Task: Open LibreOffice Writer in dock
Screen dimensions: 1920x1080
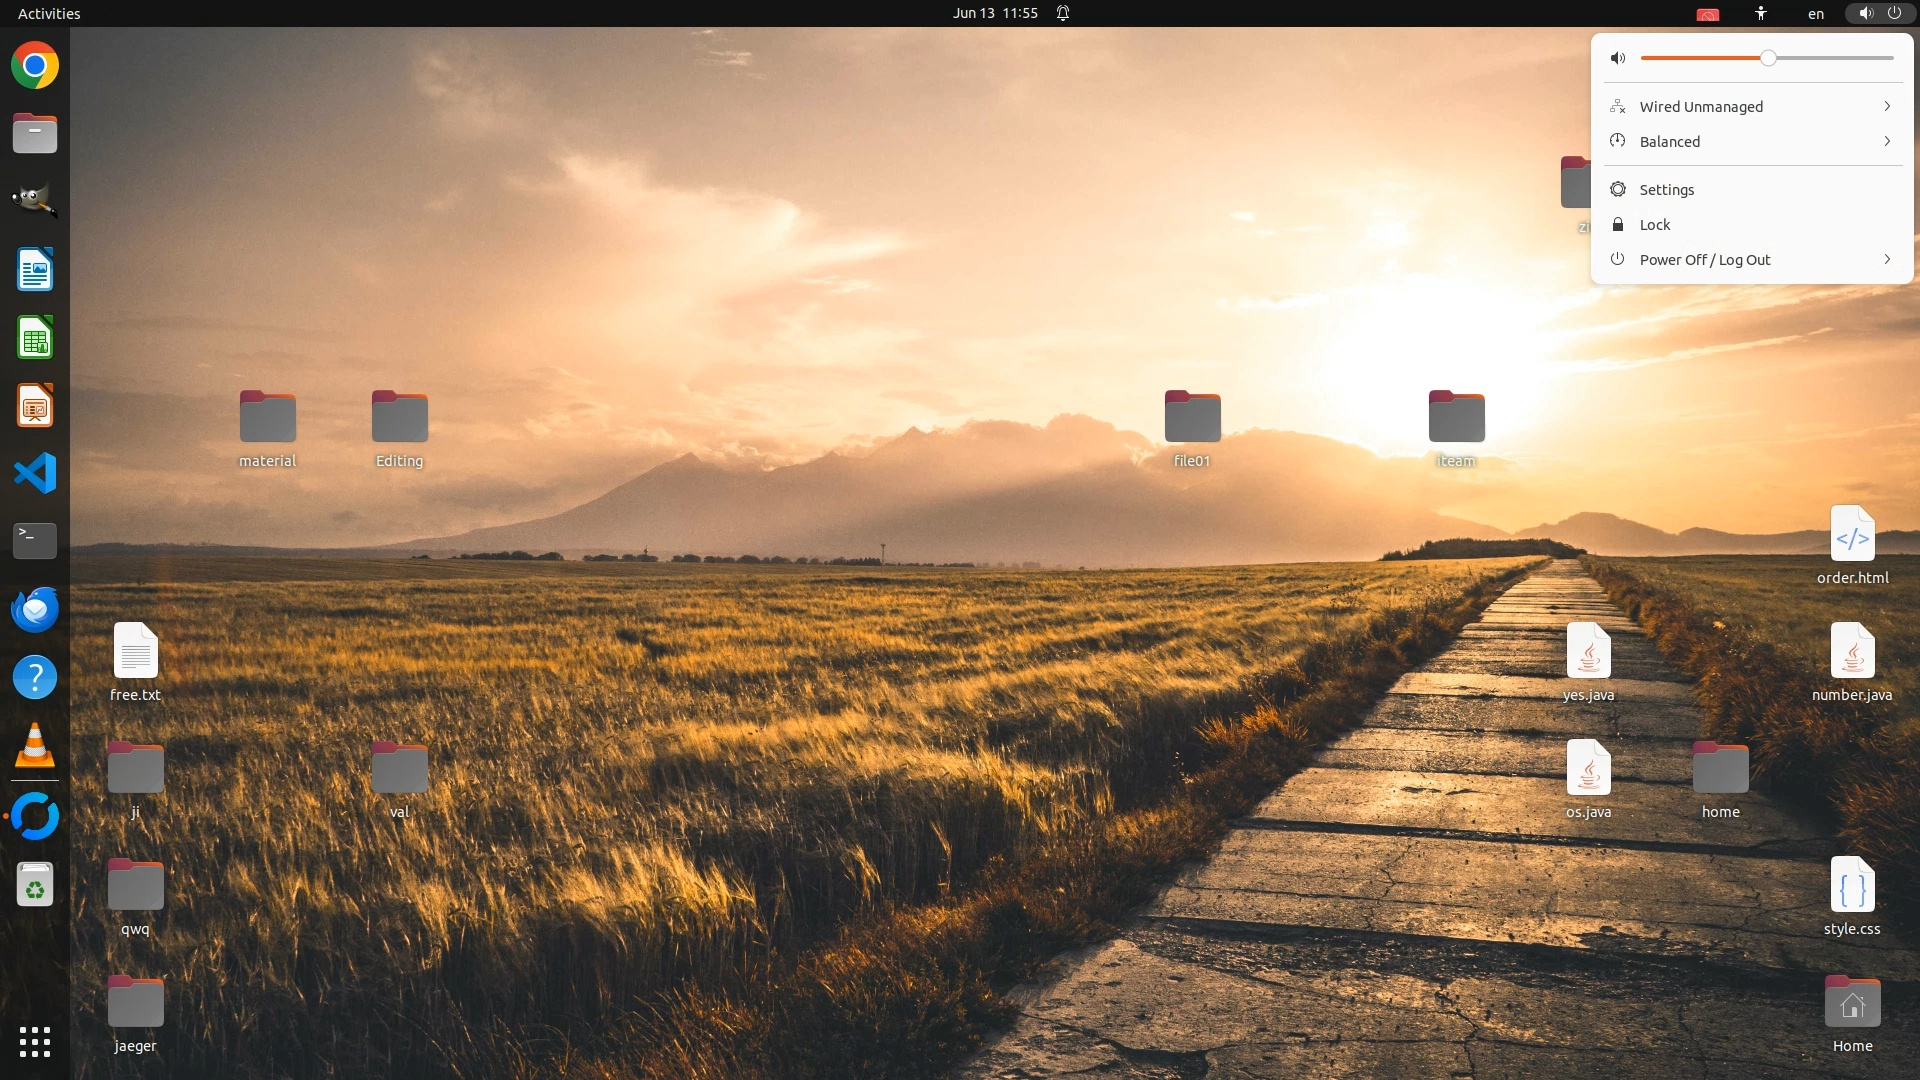Action: (35, 270)
